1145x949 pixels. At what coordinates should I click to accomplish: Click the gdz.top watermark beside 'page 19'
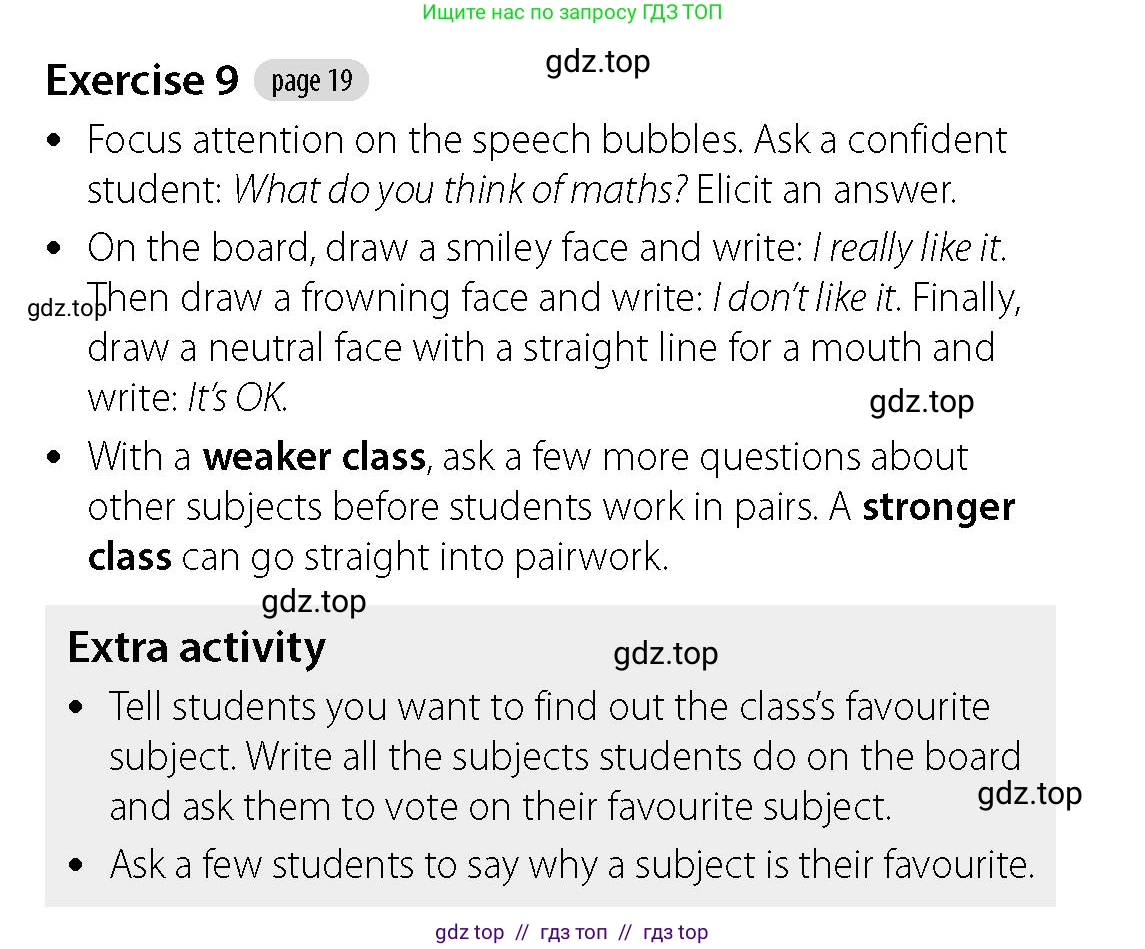tap(597, 62)
